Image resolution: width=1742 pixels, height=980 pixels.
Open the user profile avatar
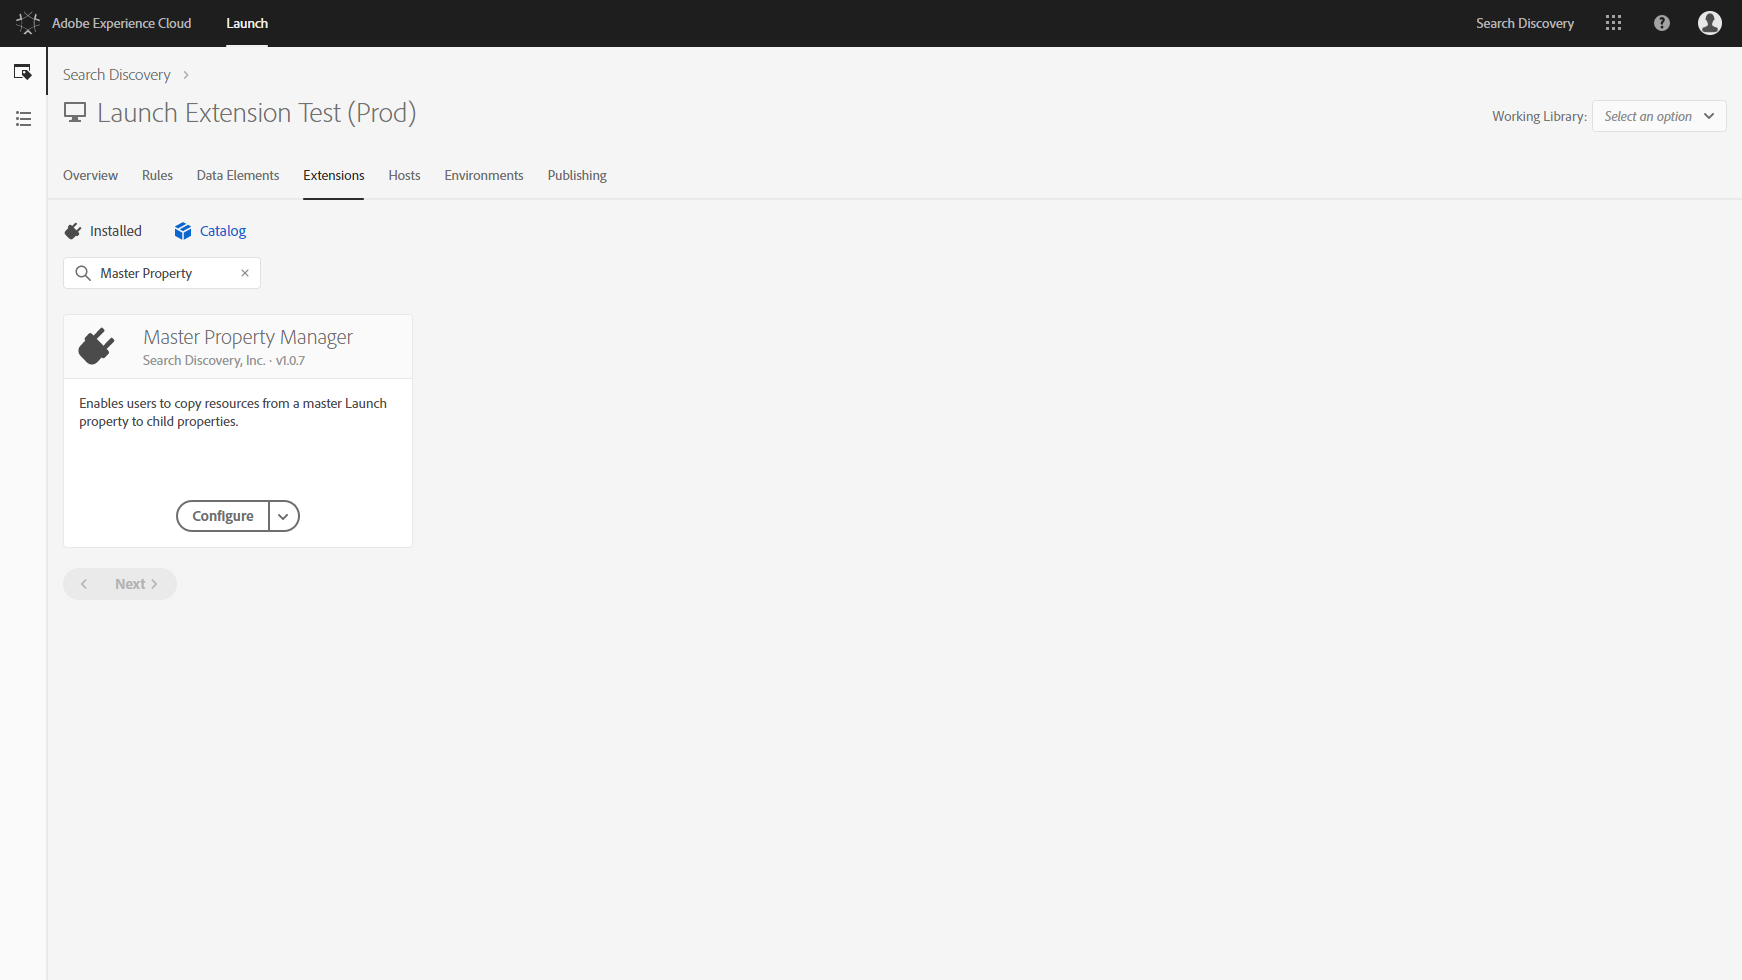click(1709, 23)
